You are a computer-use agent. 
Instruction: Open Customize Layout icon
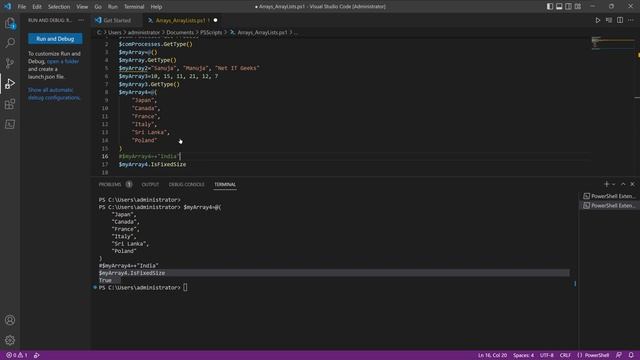(x=578, y=7)
